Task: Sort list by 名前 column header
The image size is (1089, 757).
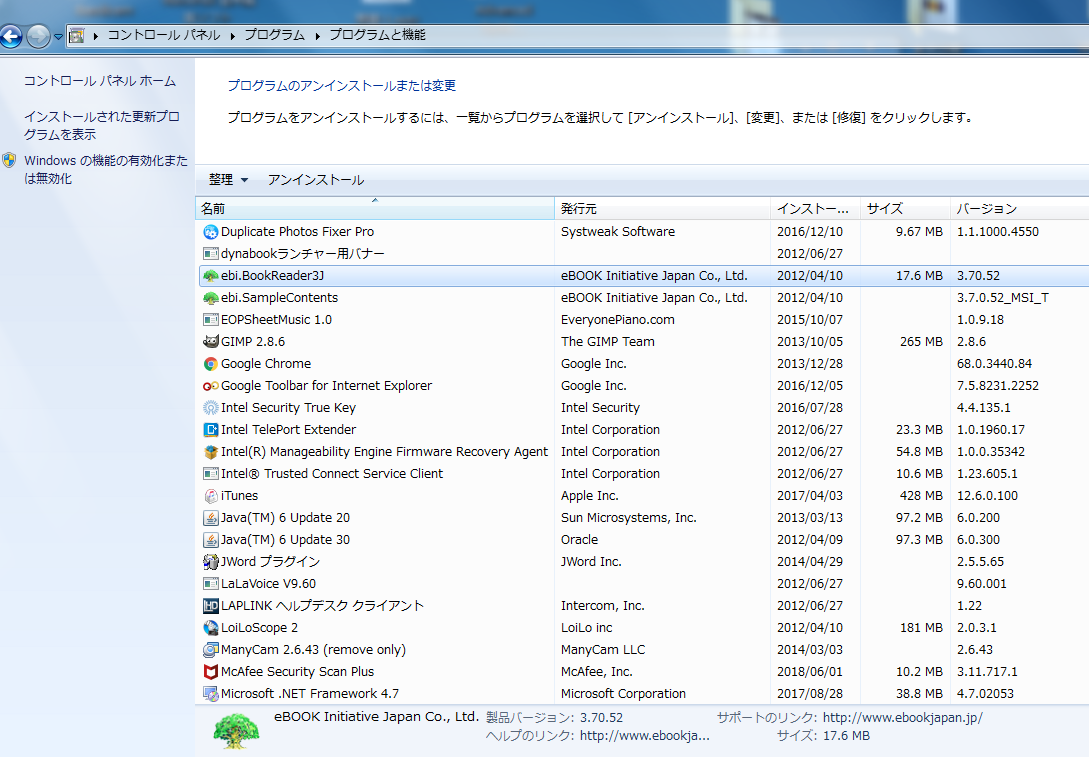Action: click(213, 209)
